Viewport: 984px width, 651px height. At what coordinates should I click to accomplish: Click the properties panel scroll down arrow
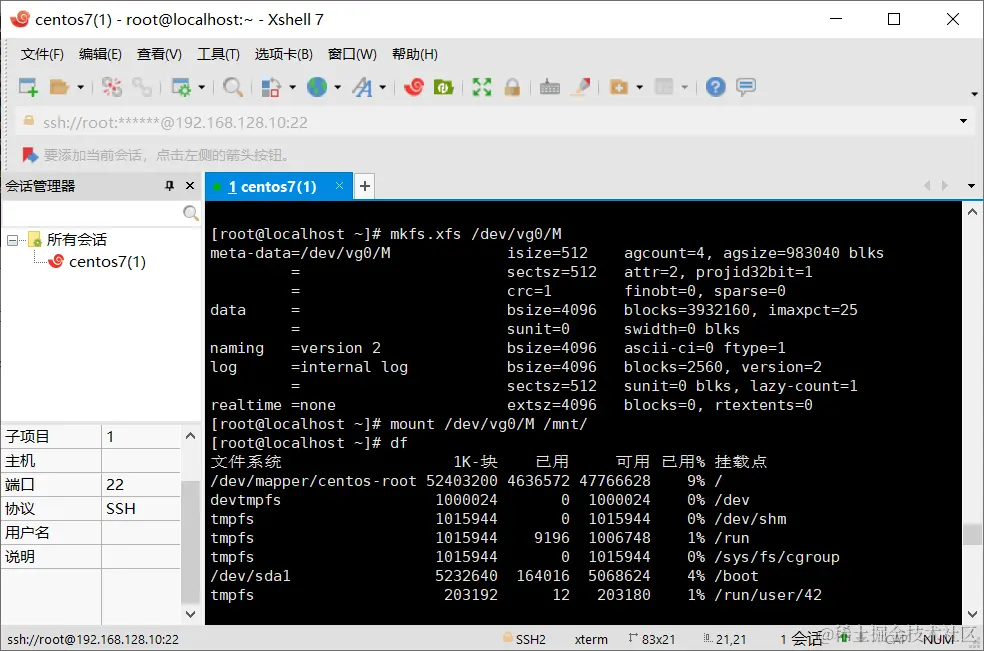click(190, 614)
